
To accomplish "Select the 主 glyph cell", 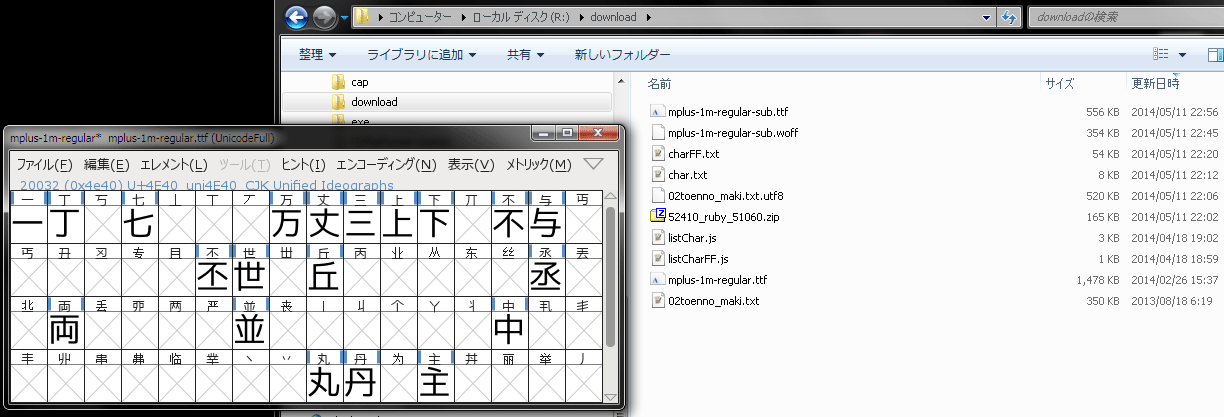I will 435,383.
